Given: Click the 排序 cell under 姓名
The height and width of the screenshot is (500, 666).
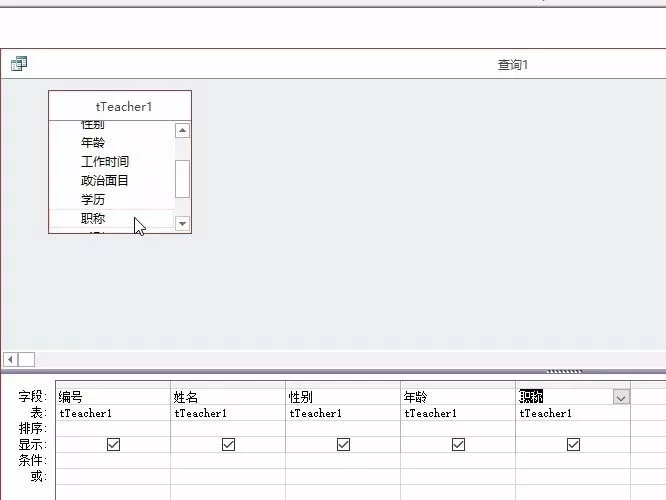Looking at the screenshot, I should (228, 429).
